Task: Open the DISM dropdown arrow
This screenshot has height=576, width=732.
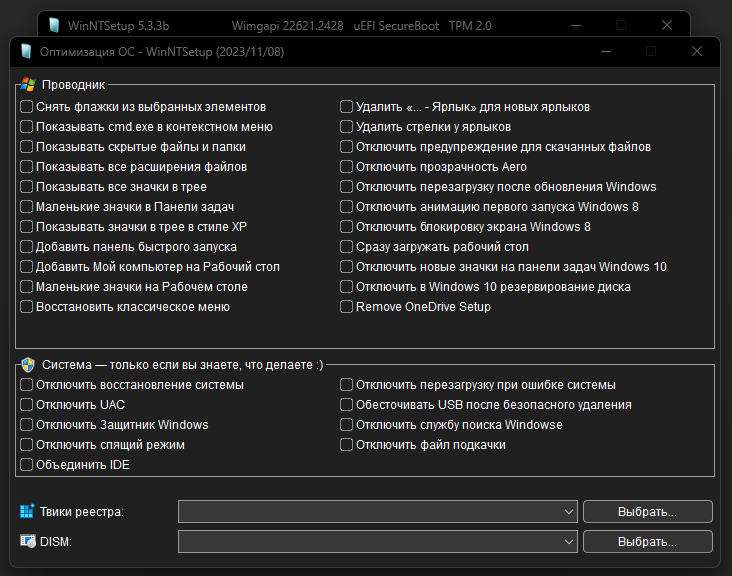Action: [x=568, y=541]
